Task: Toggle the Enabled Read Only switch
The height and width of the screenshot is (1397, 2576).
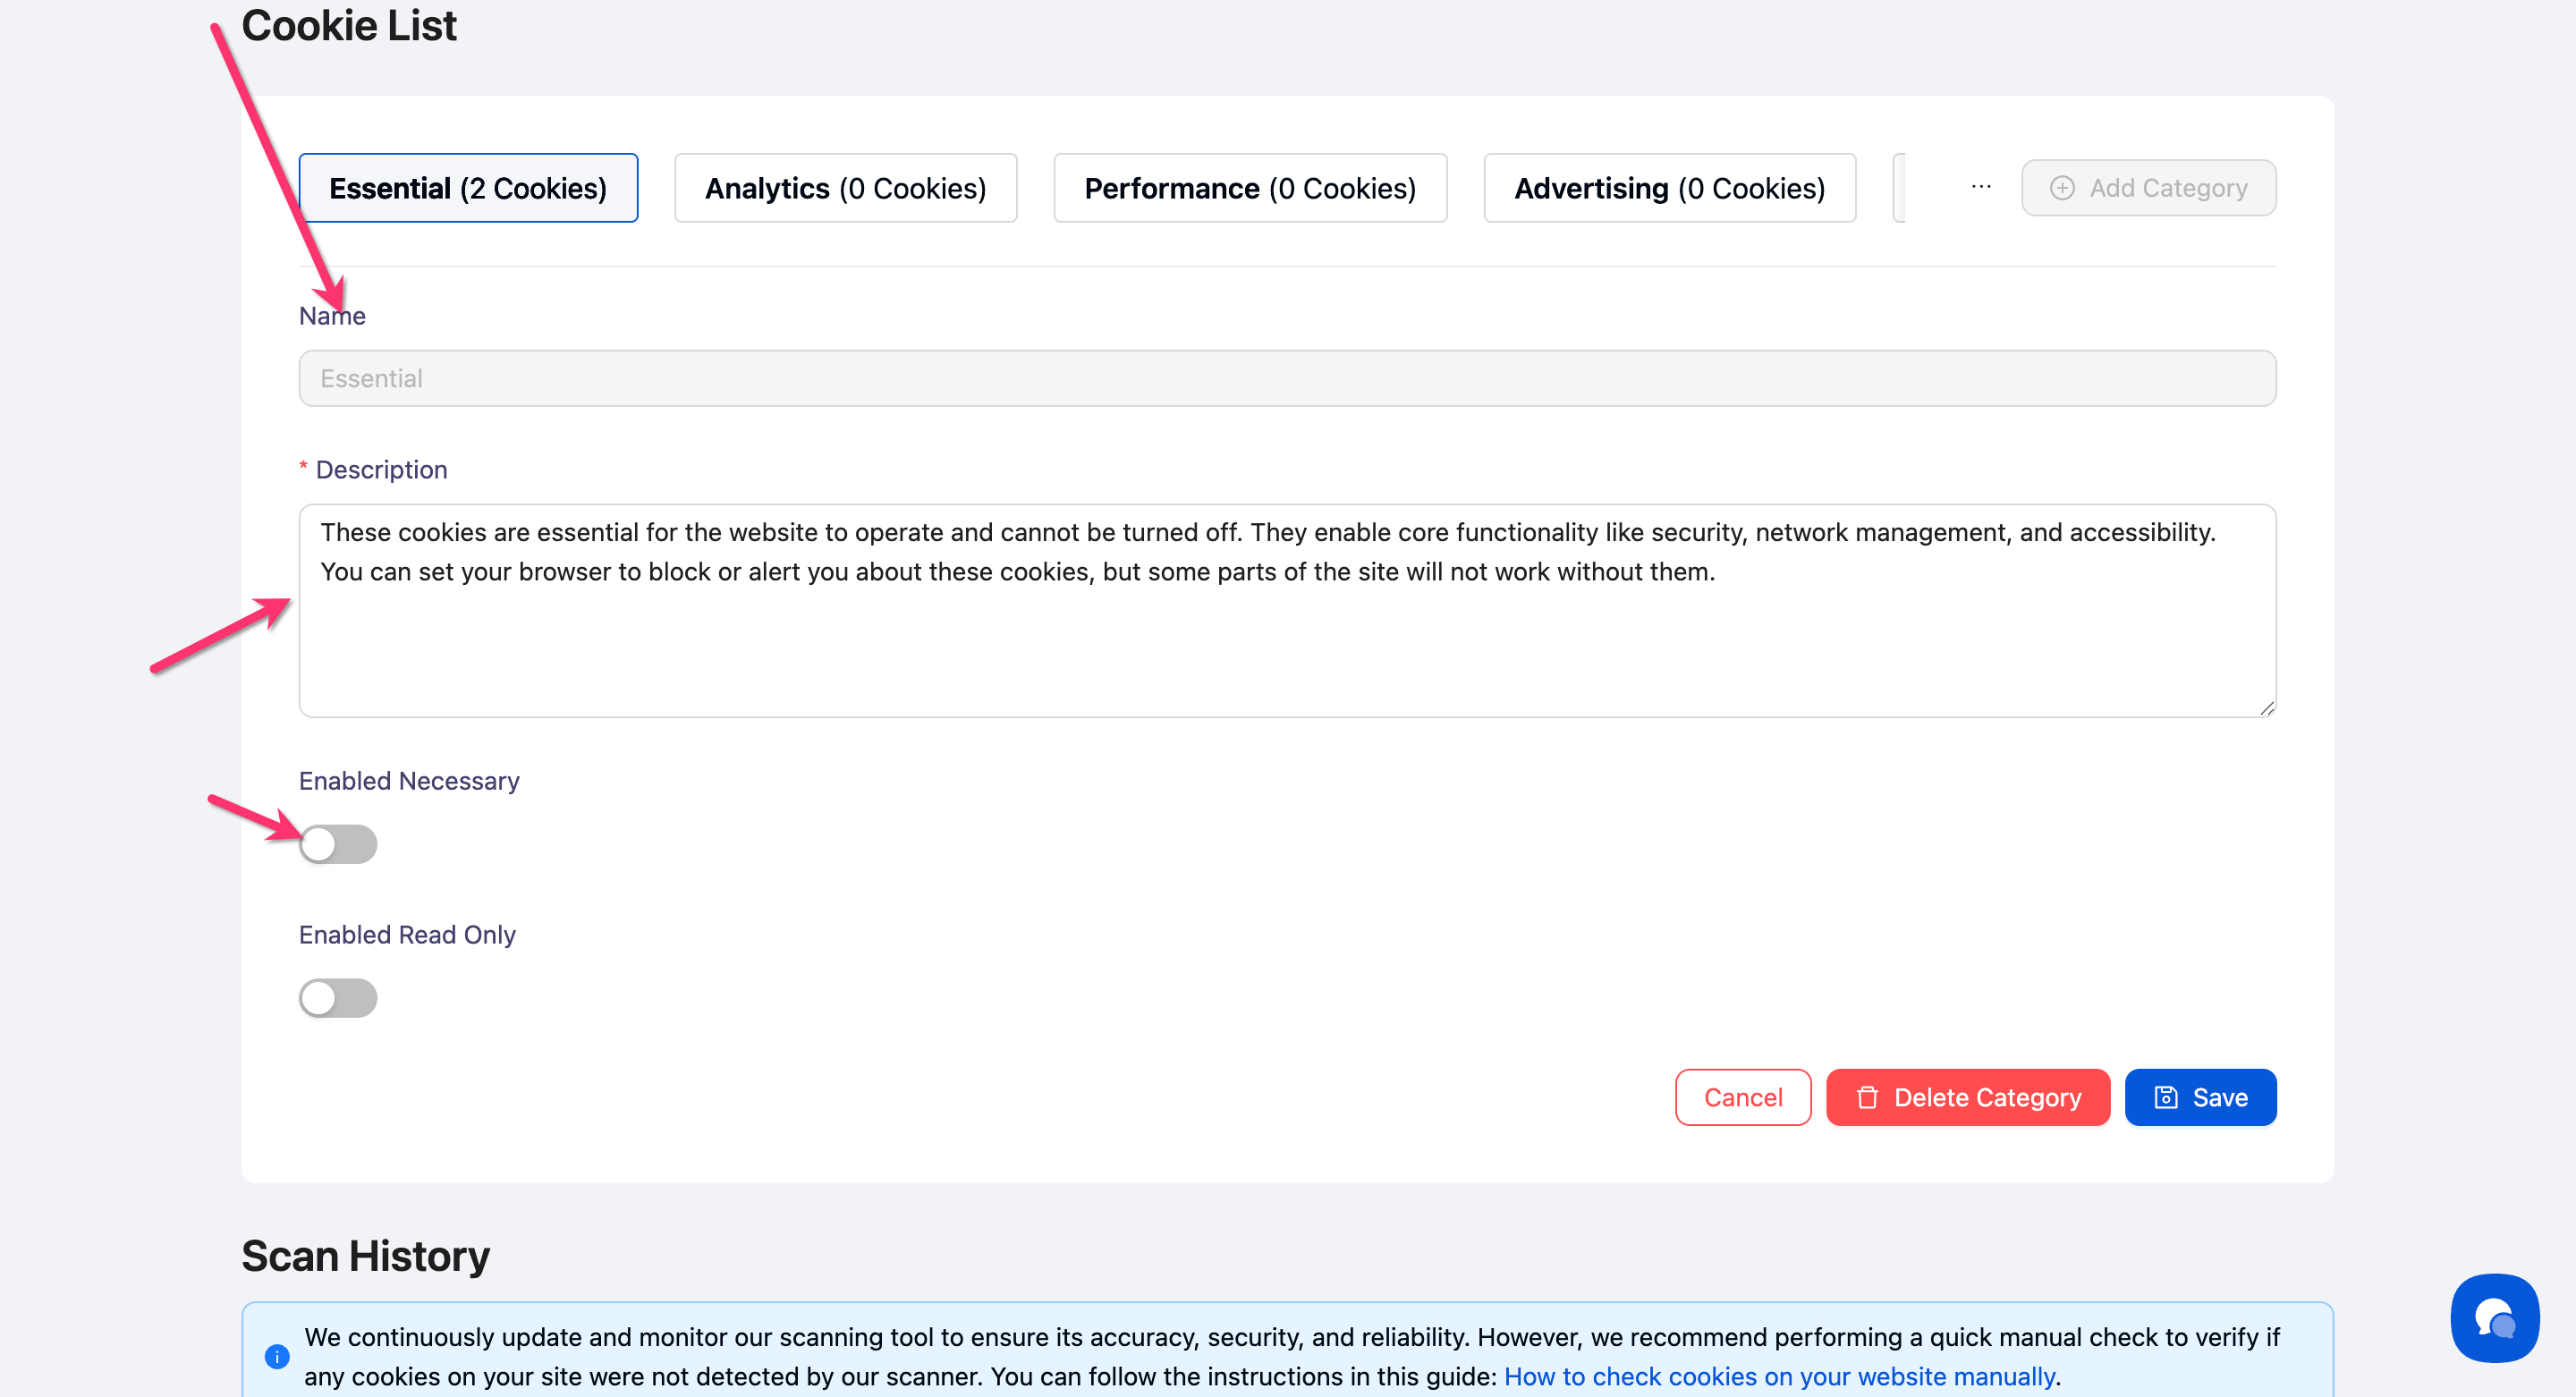Action: tap(338, 997)
